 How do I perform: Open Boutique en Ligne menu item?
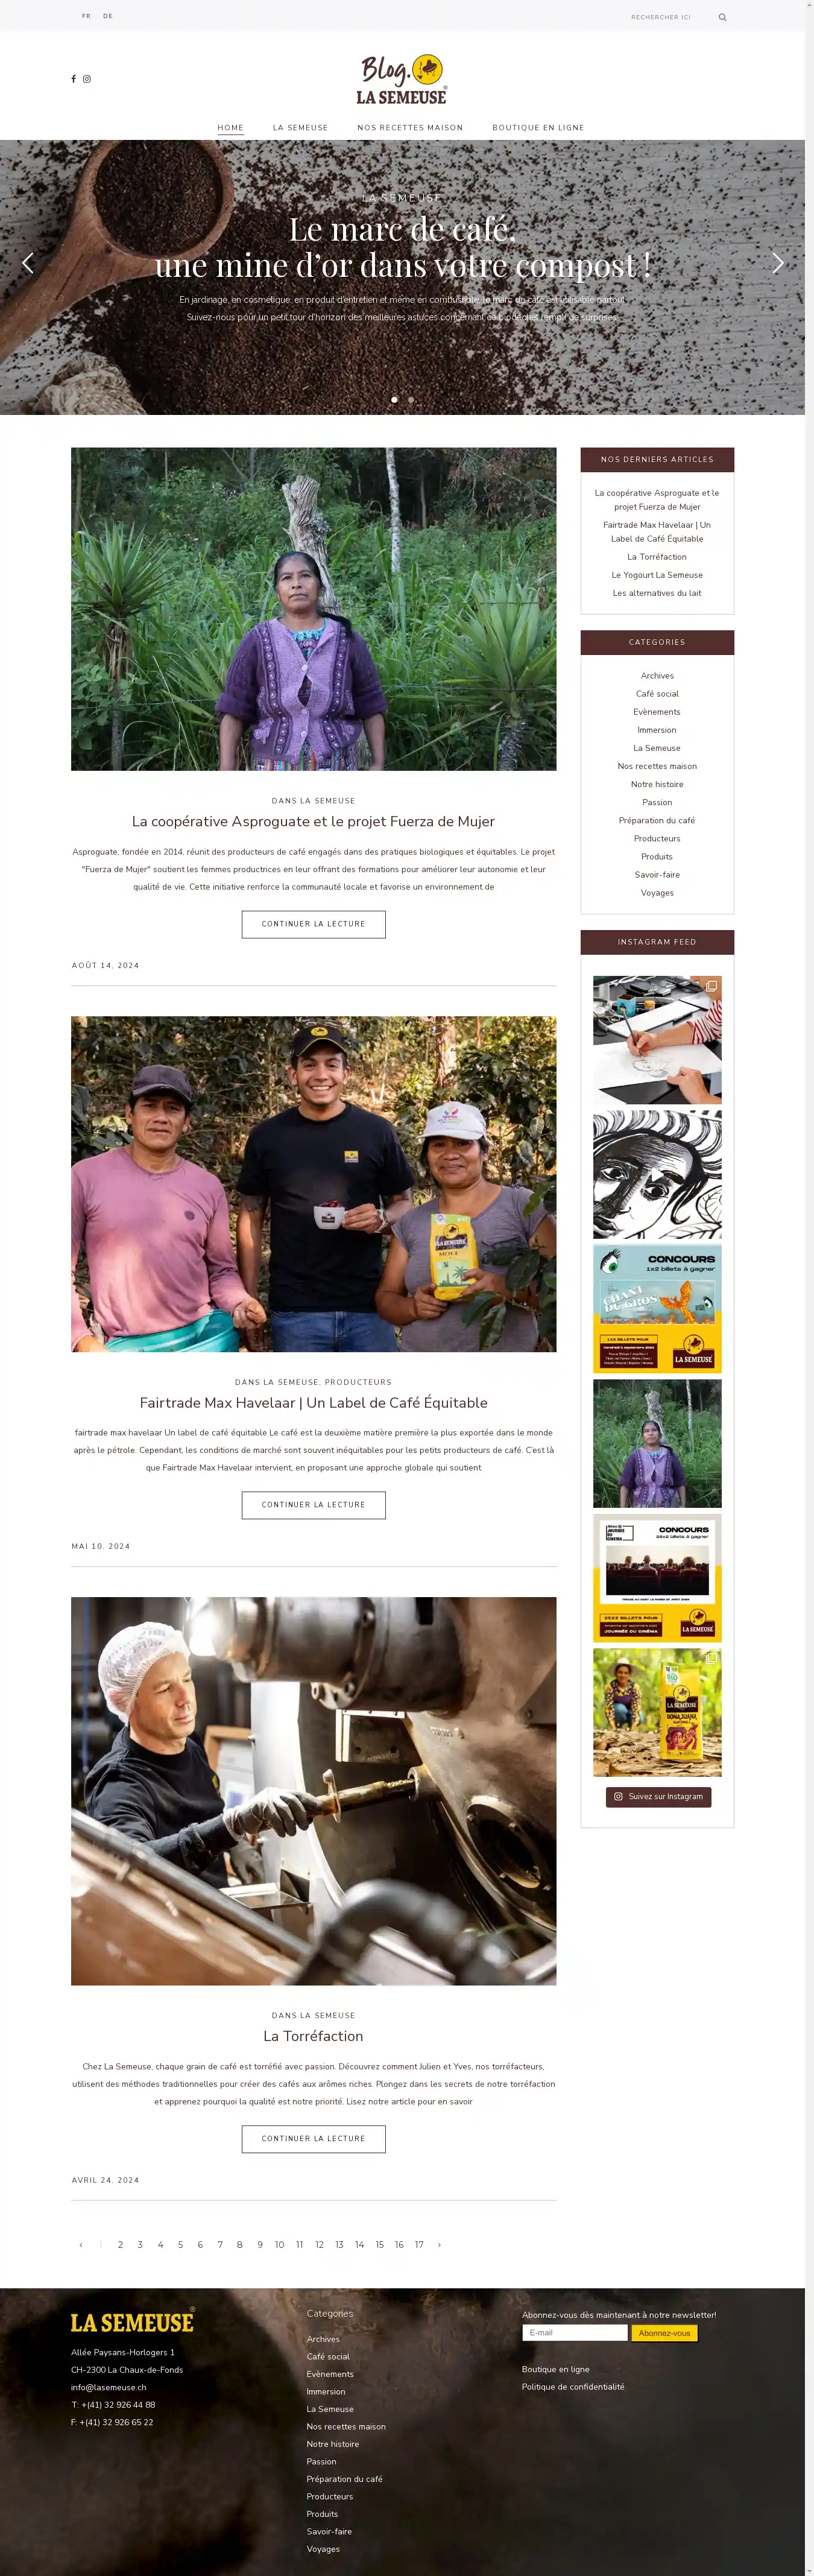point(538,128)
